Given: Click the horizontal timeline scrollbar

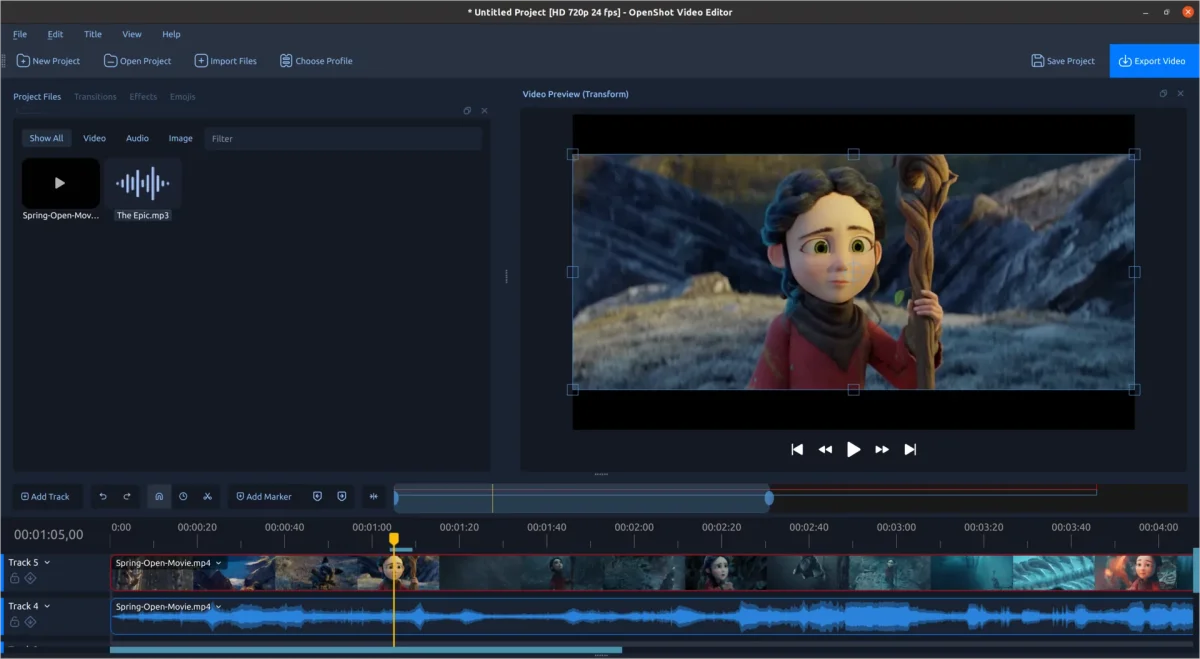Looking at the screenshot, I should coord(366,650).
